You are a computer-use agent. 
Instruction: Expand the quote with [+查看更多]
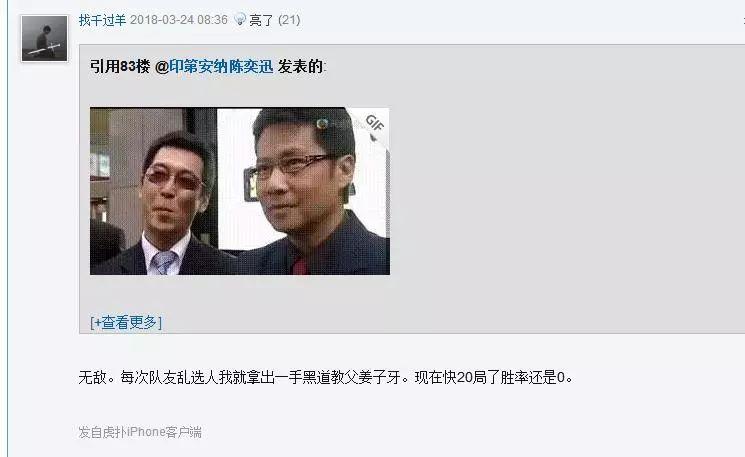pyautogui.click(x=126, y=323)
